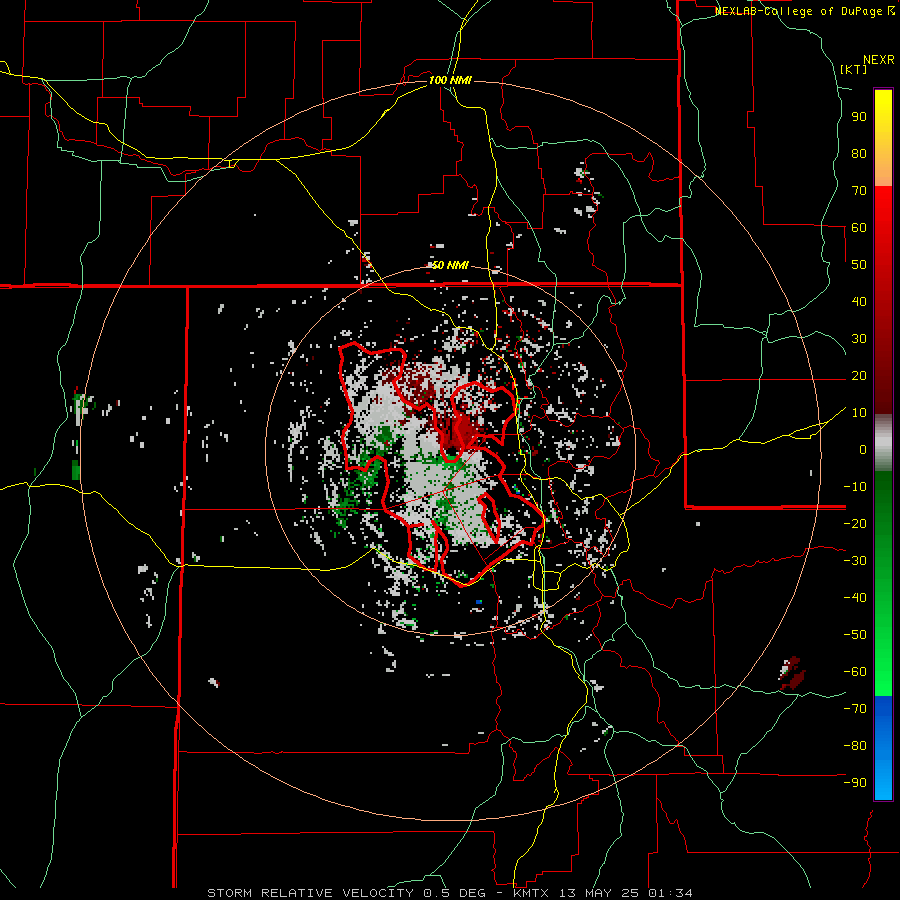Select the 0.5 DEG elevation text
900x900 pixels.
454,893
